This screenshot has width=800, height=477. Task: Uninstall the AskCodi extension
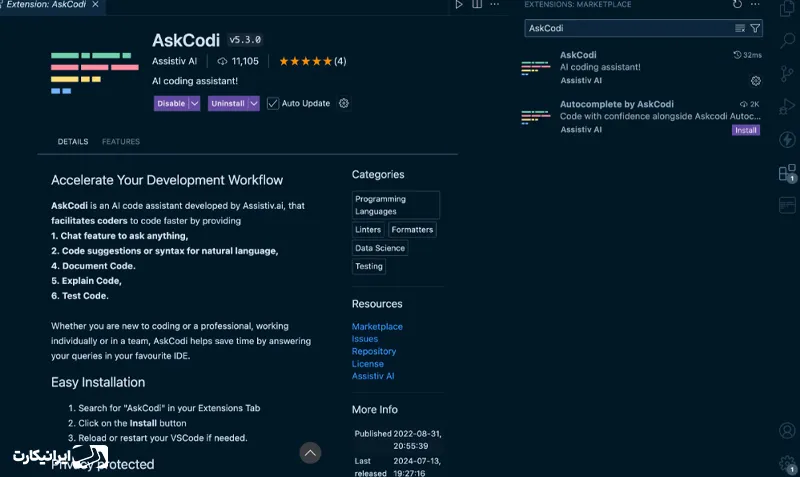tap(228, 104)
